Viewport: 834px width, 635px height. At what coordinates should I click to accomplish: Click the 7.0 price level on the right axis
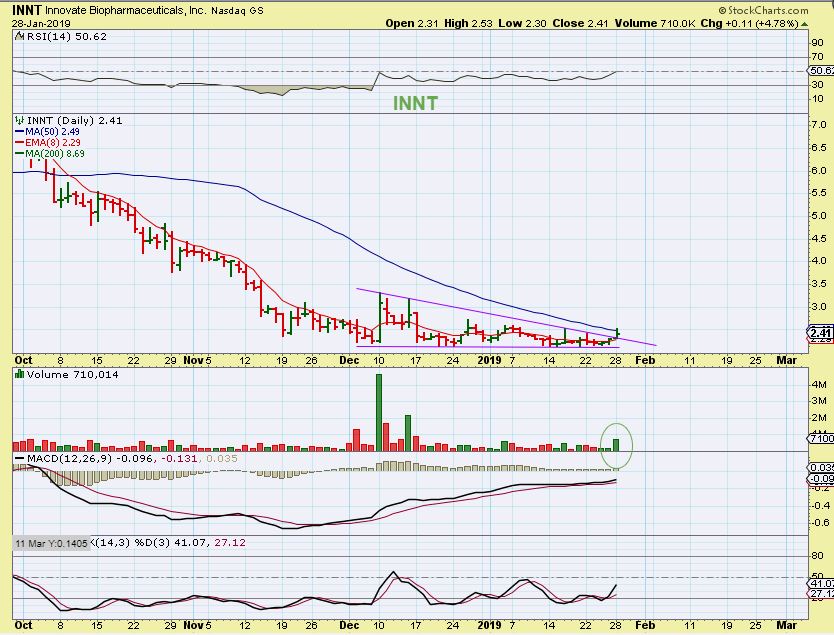(x=819, y=124)
